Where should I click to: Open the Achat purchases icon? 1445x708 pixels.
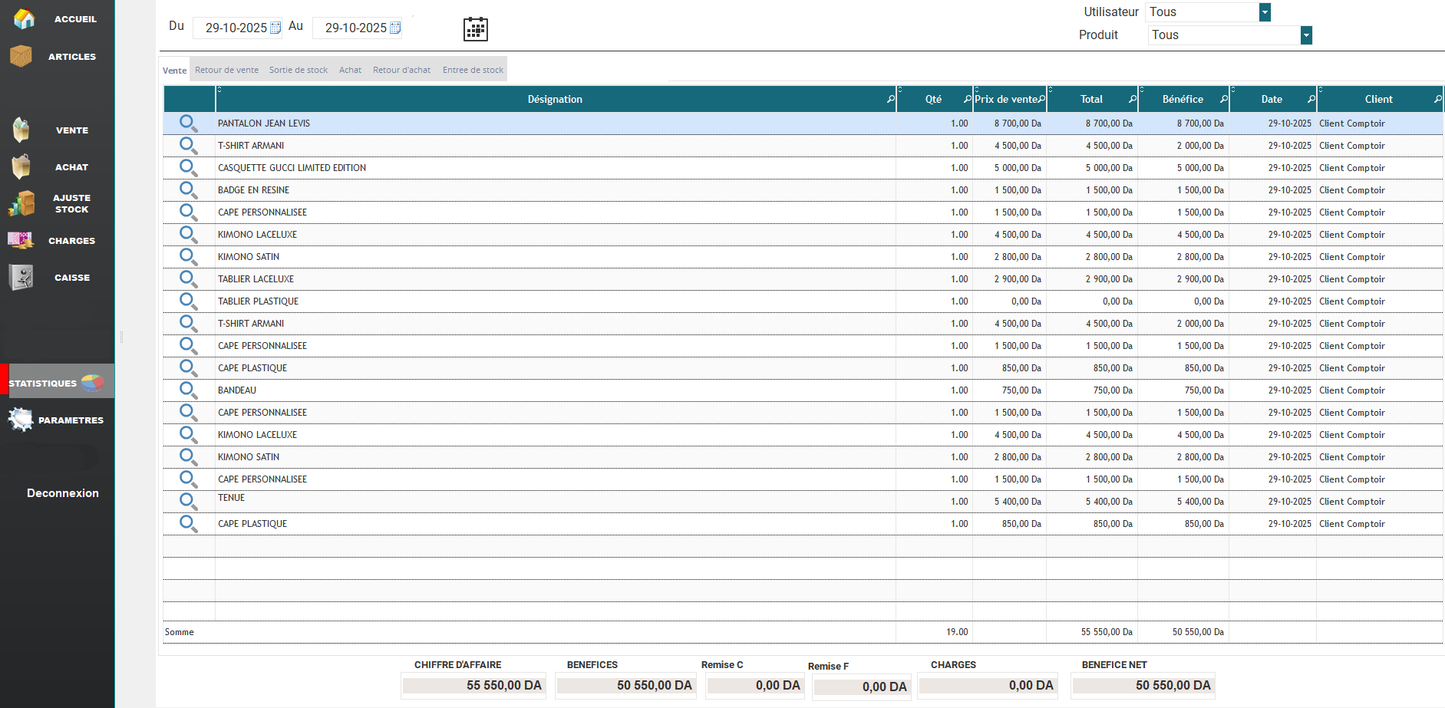pyautogui.click(x=23, y=166)
